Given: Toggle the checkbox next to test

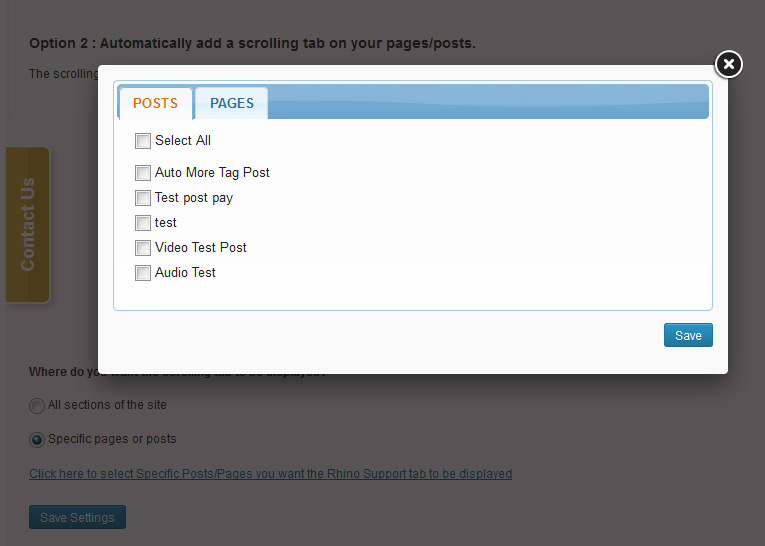Looking at the screenshot, I should (x=142, y=223).
